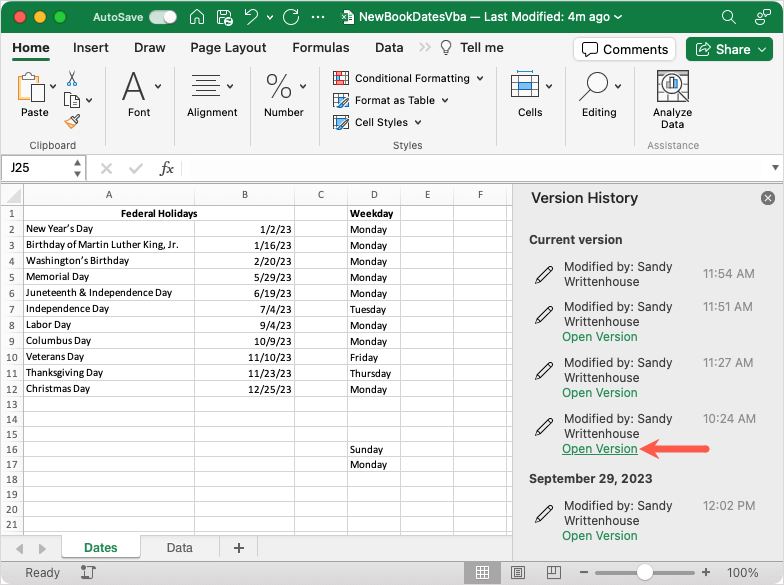Switch to the Data sheet tab

point(179,548)
